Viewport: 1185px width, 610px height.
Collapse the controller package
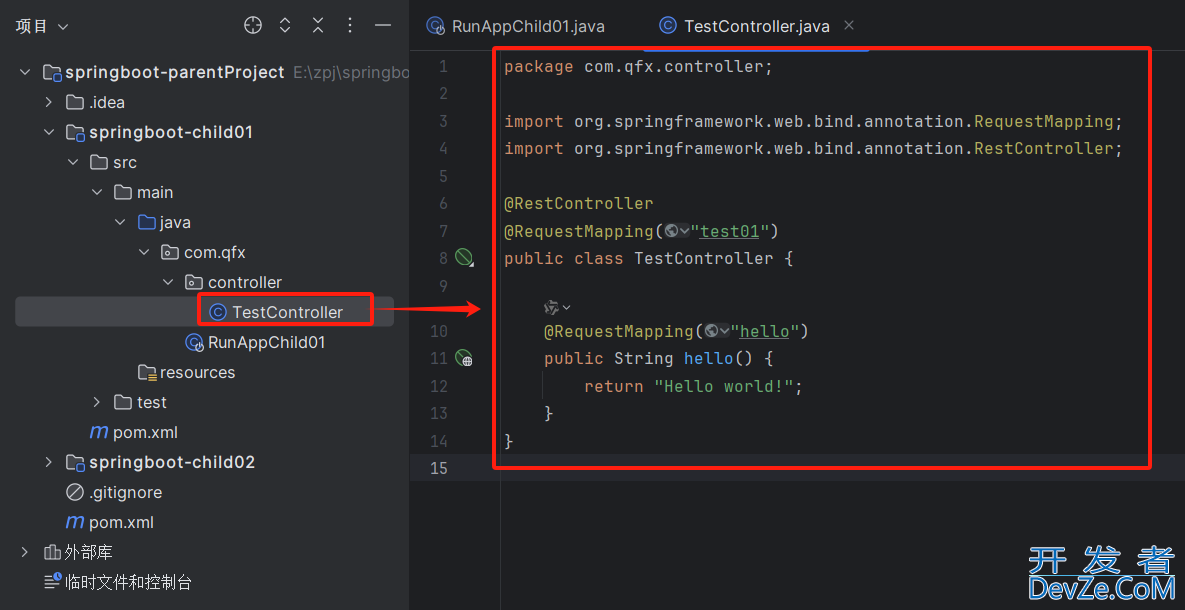[169, 283]
